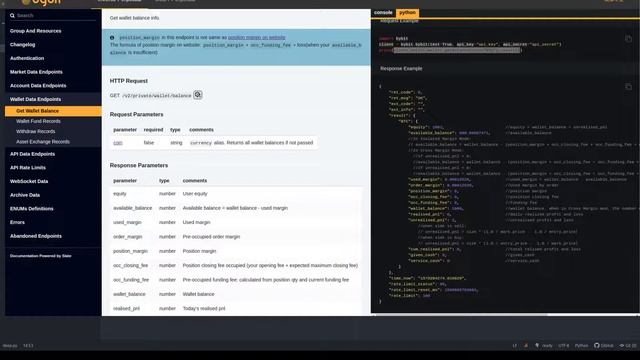
Task: Click the encoding indicator in status bar
Action: point(564,345)
